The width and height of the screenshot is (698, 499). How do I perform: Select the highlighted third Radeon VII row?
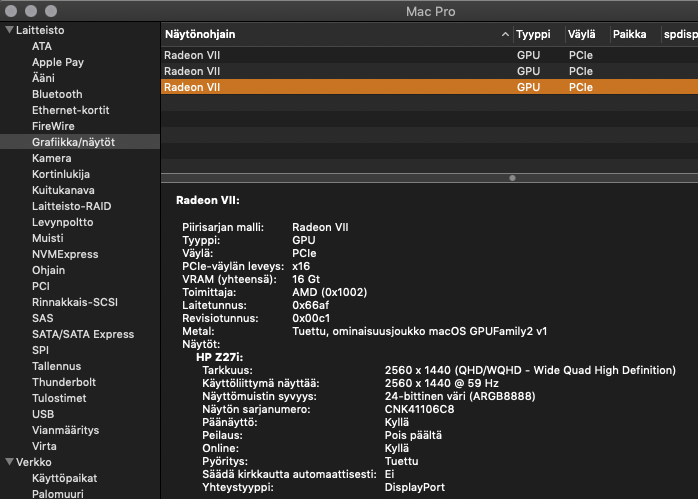tap(429, 87)
